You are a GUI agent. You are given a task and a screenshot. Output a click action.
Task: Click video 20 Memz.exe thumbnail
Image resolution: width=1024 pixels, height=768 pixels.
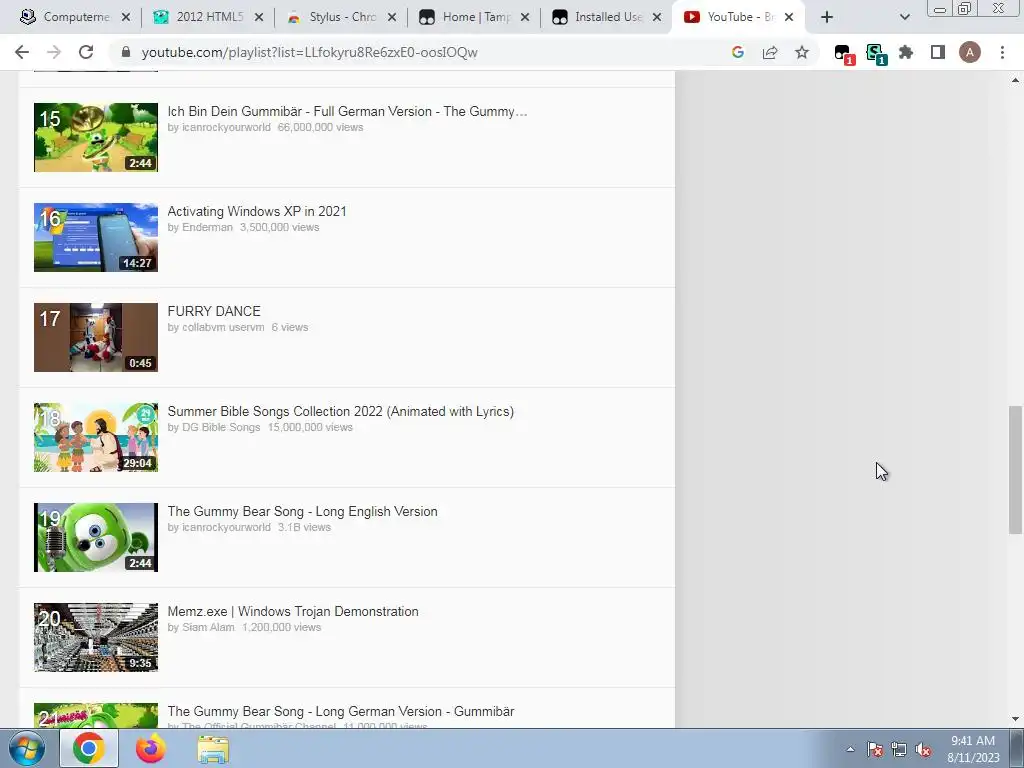(x=96, y=637)
